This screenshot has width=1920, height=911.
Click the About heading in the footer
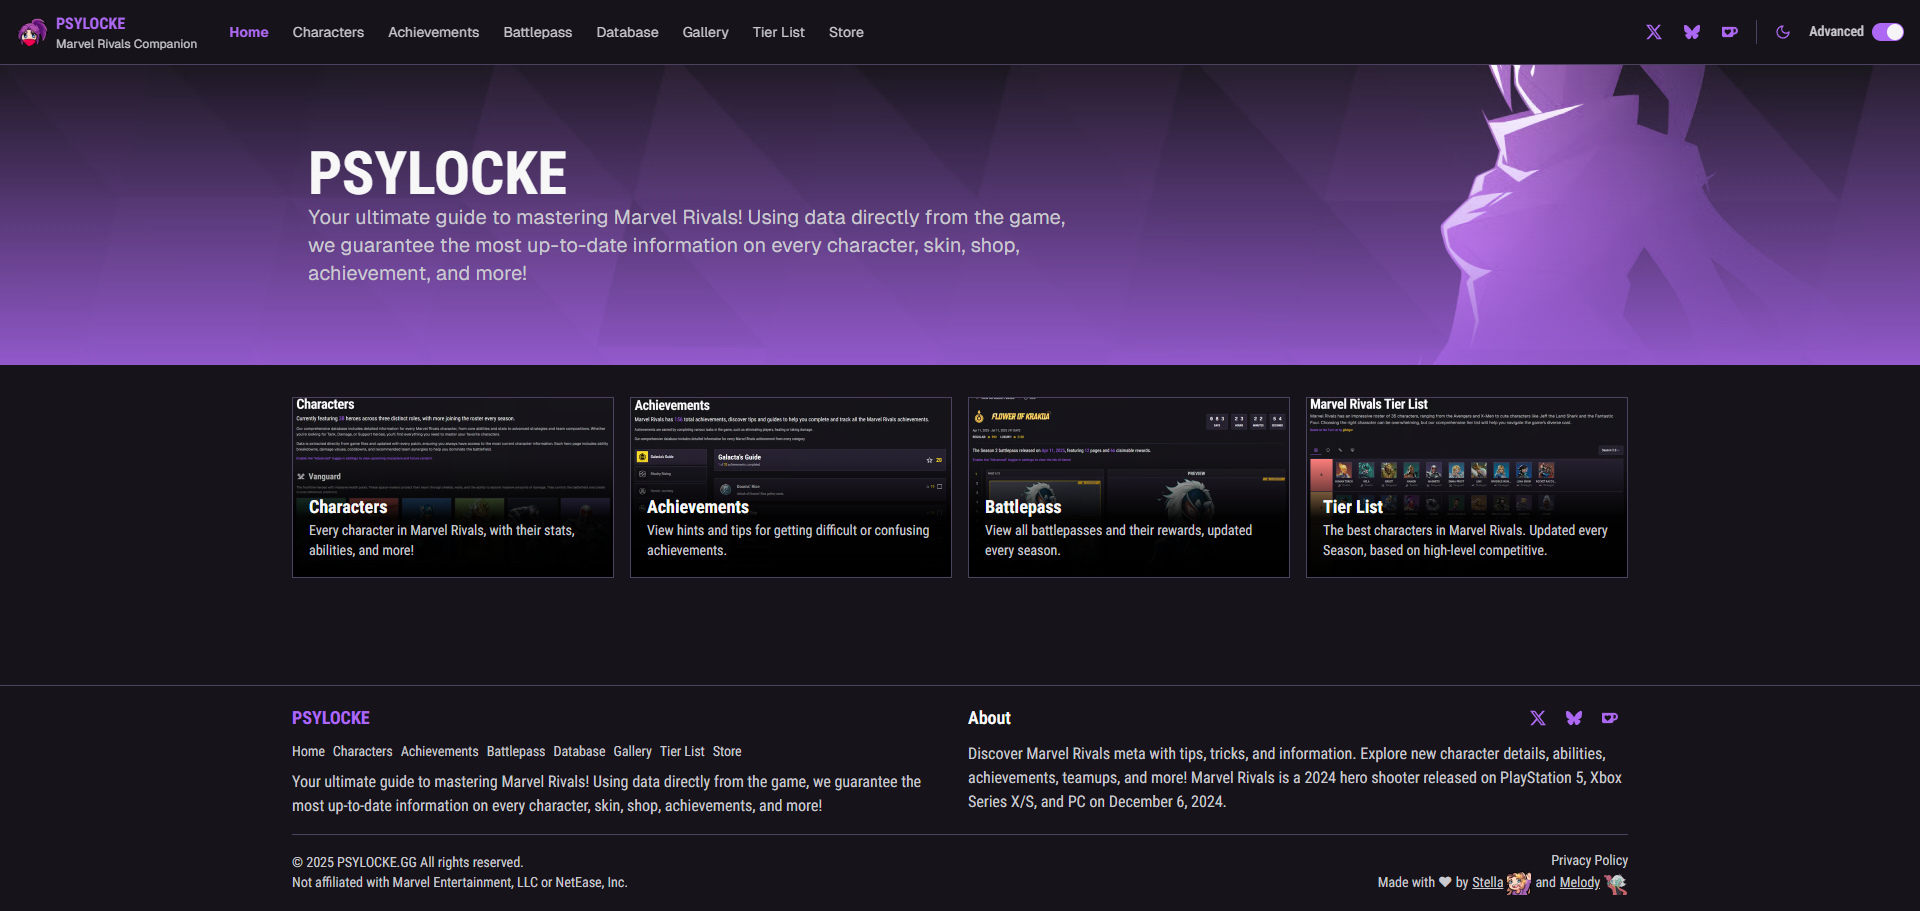(989, 718)
